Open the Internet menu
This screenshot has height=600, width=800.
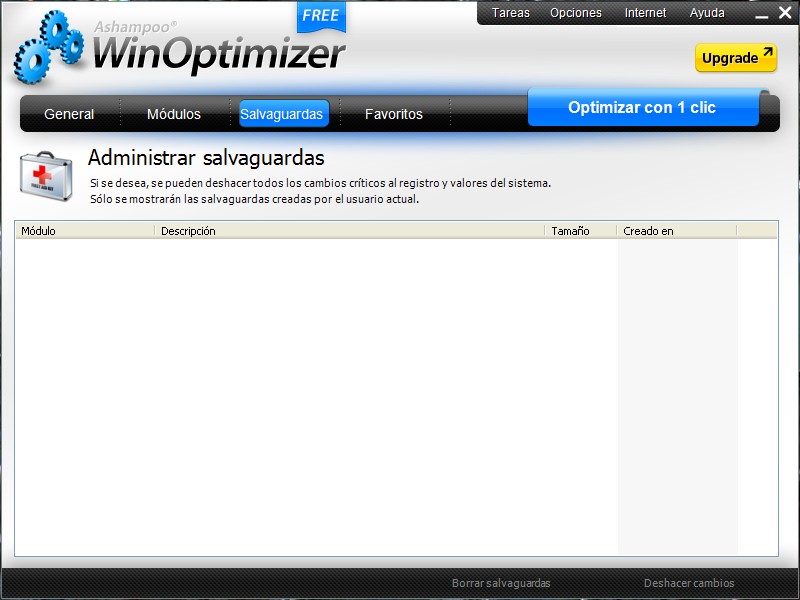645,13
